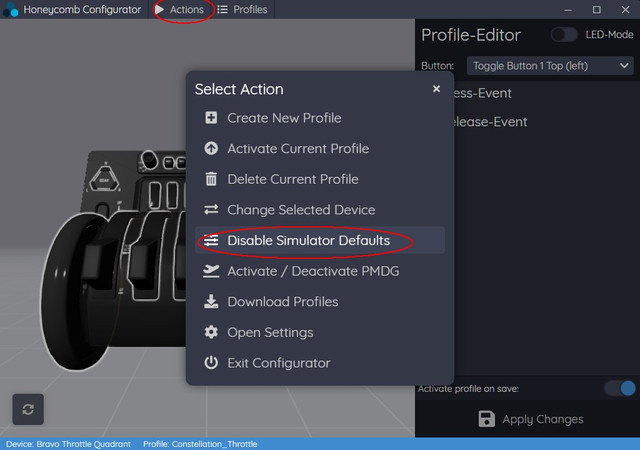Viewport: 640px width, 450px height.
Task: Toggle the LED-Mode switch
Action: point(564,35)
